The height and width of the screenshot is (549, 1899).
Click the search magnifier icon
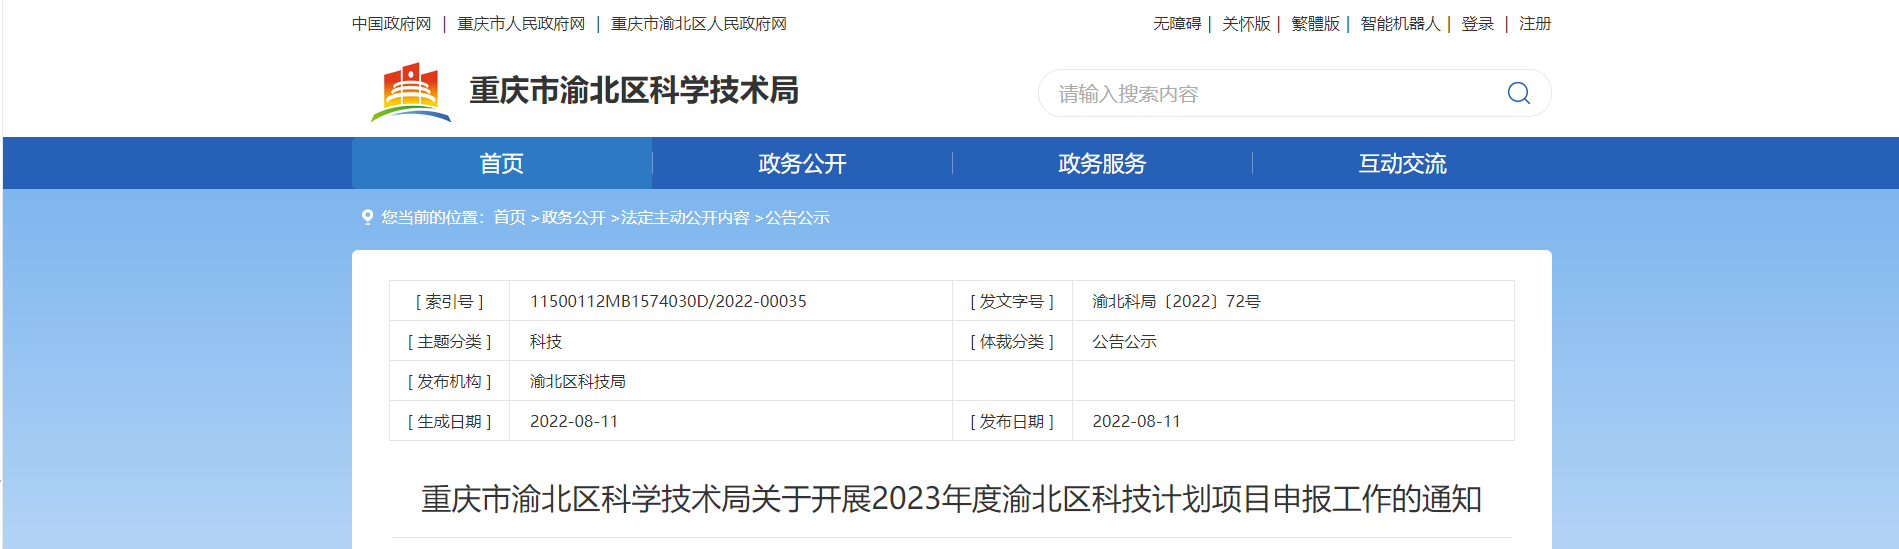pyautogui.click(x=1518, y=93)
